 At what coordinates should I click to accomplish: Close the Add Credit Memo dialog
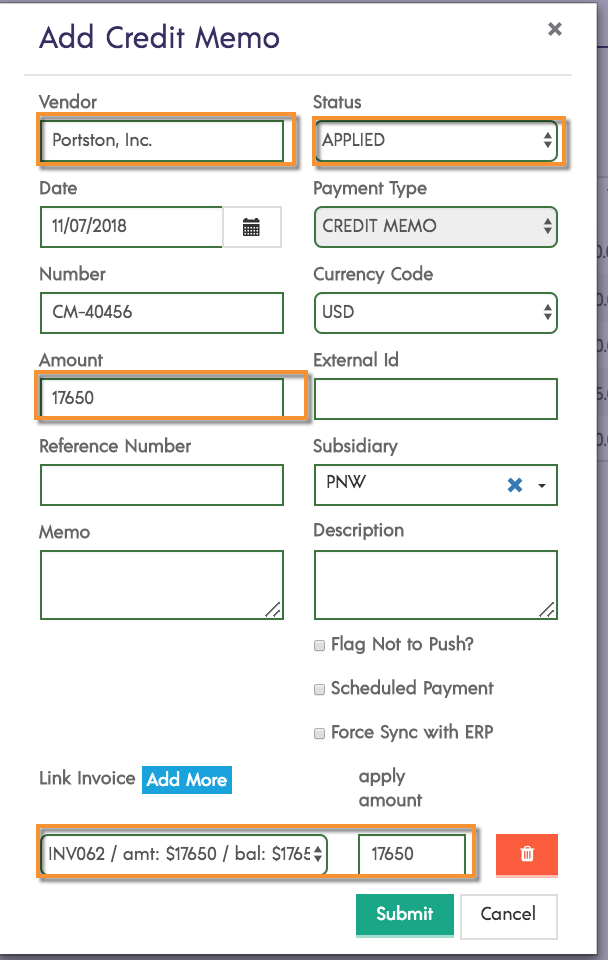pos(555,29)
